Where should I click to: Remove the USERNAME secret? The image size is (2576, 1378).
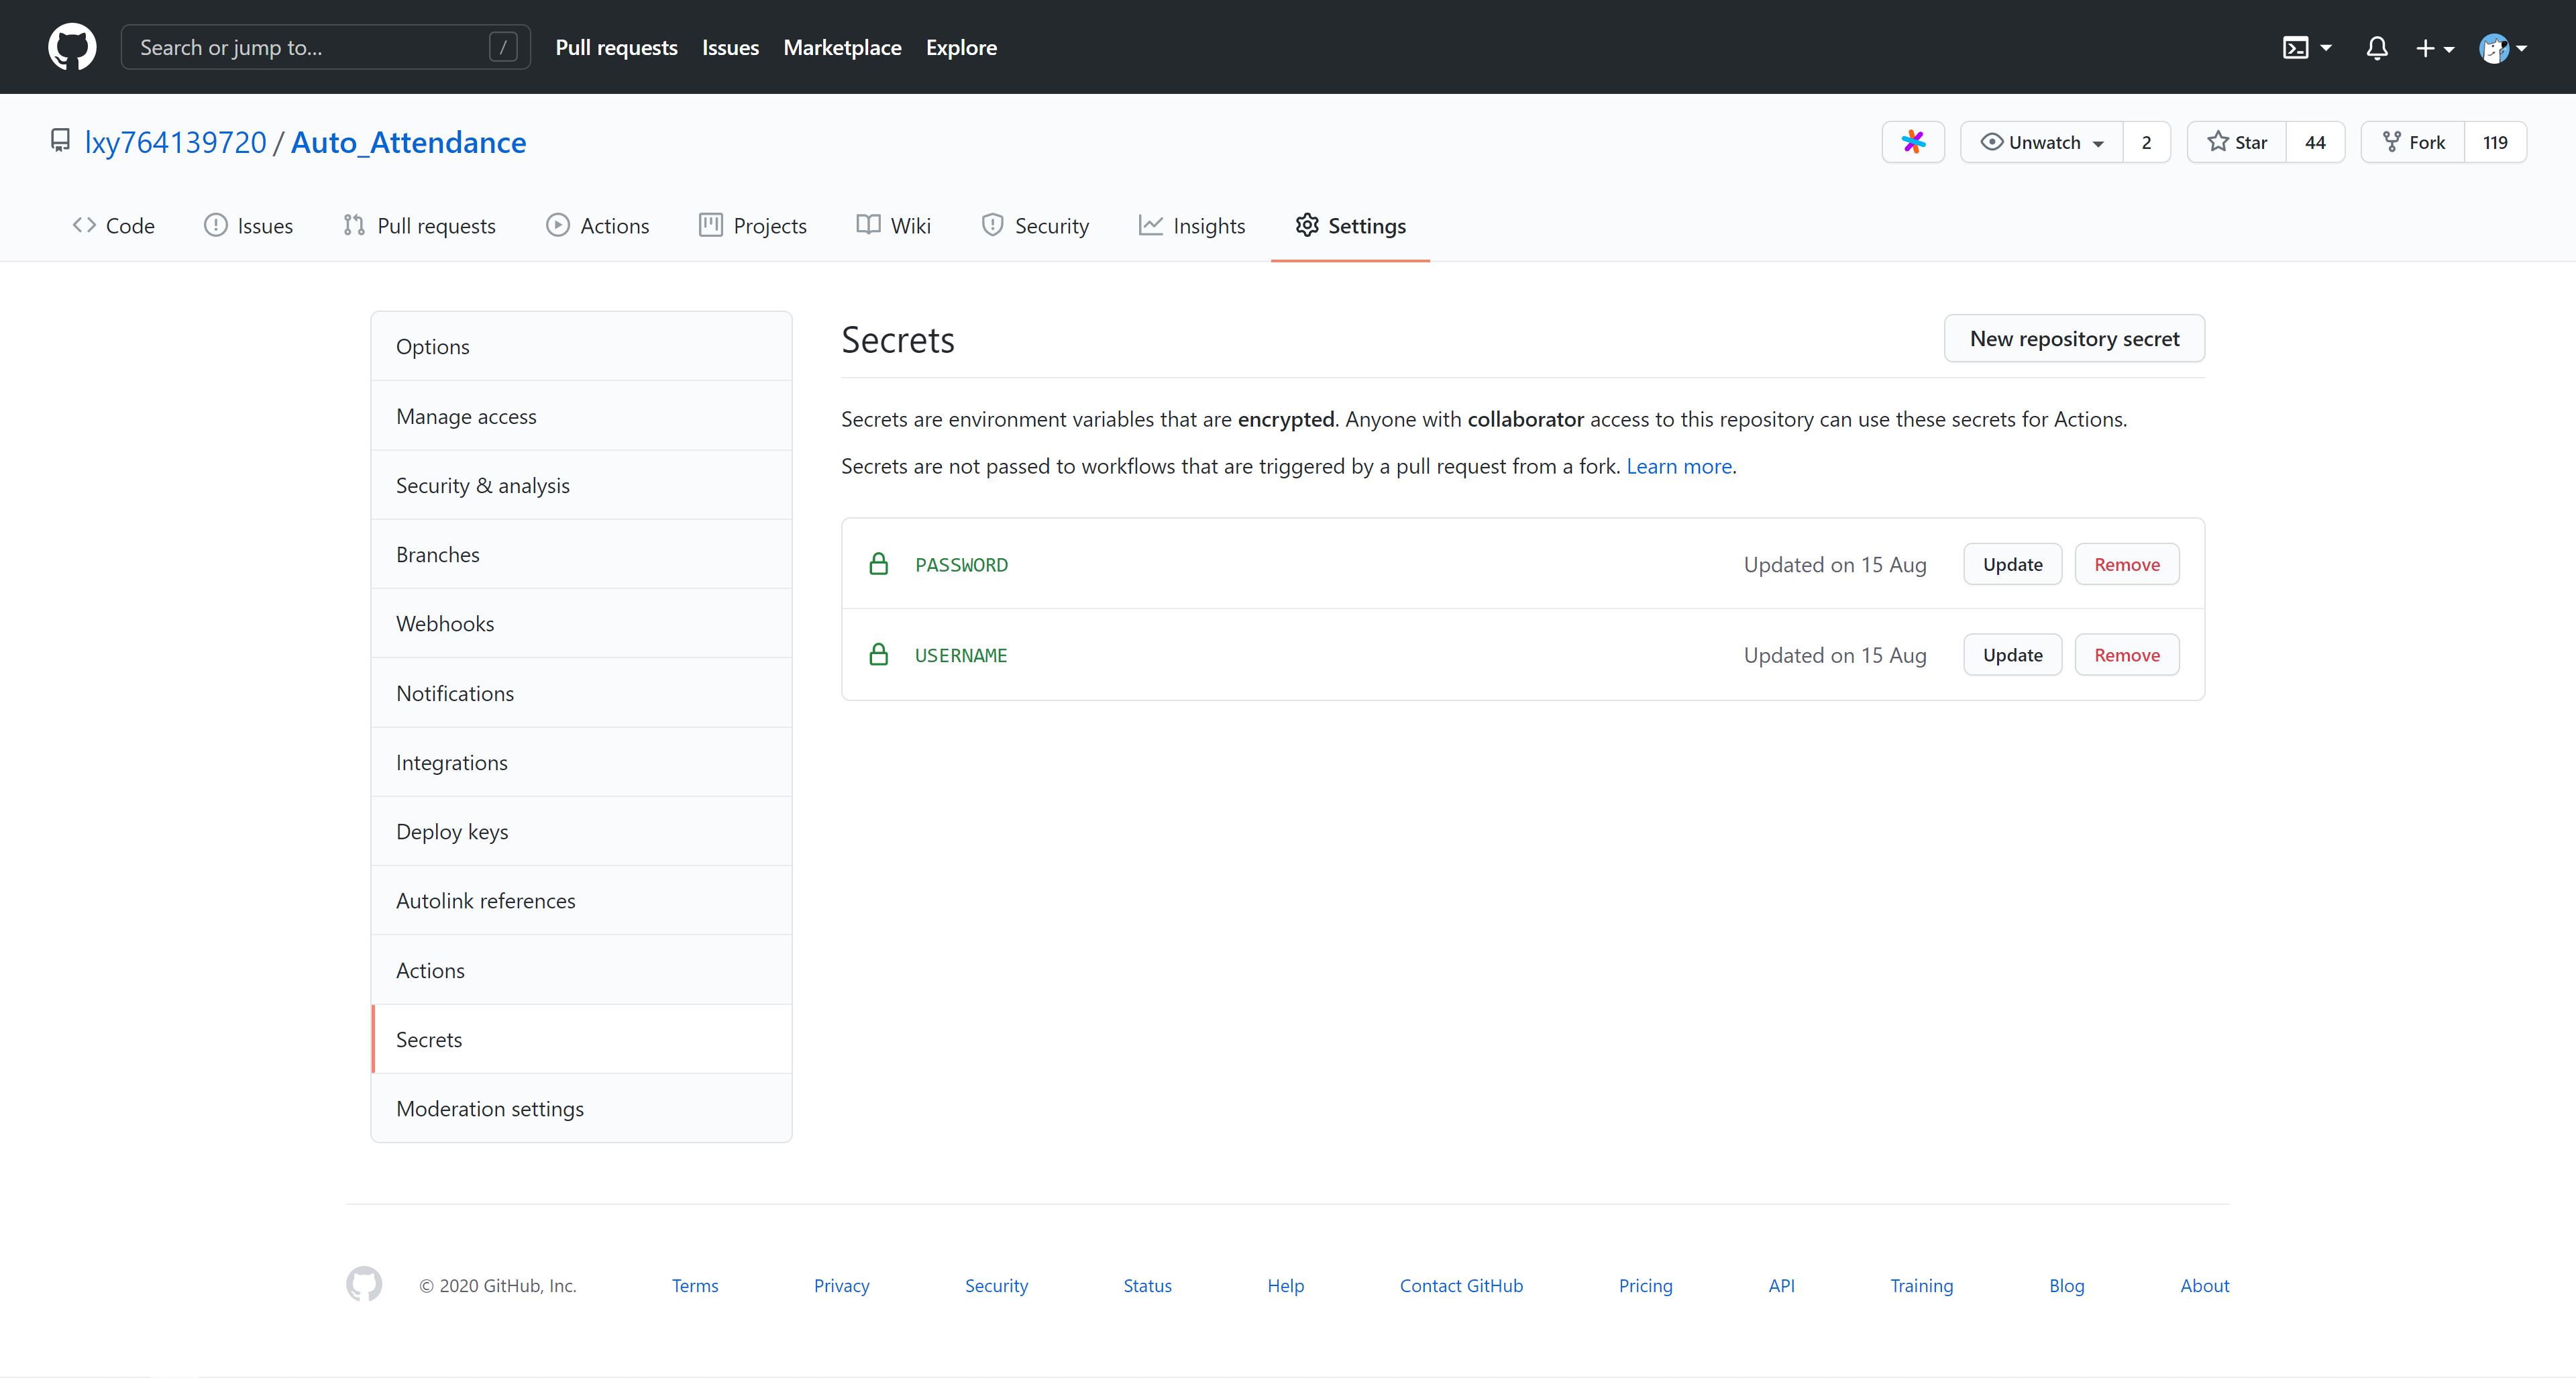[x=2127, y=654]
